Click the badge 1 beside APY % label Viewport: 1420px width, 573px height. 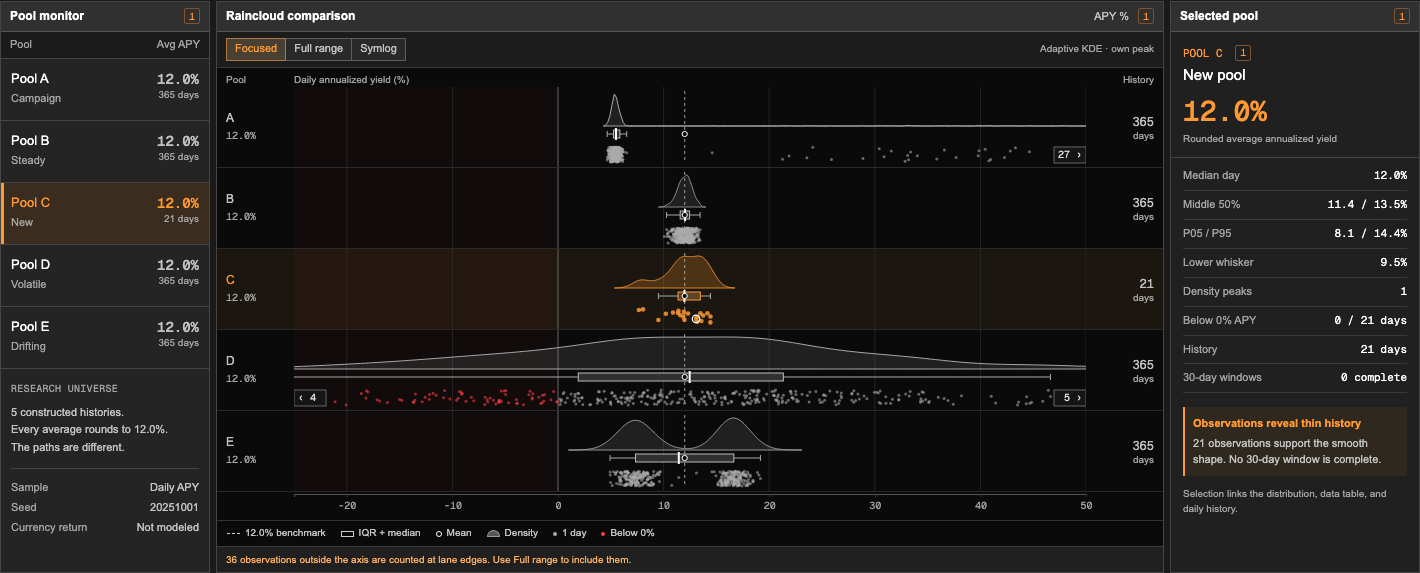tap(1146, 16)
